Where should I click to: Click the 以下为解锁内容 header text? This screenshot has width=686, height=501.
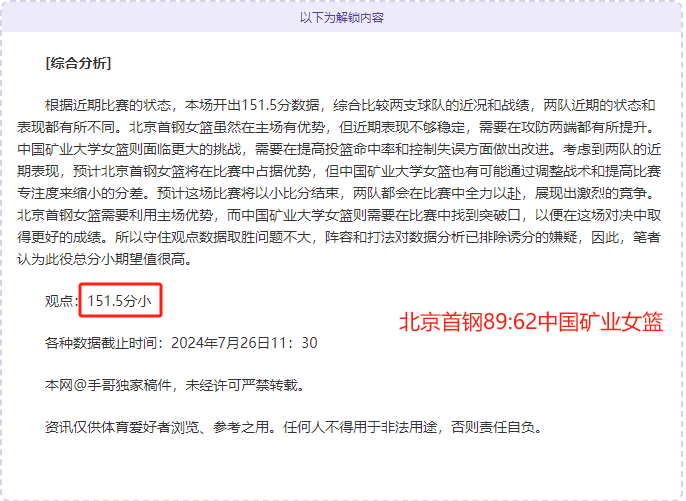(342, 18)
